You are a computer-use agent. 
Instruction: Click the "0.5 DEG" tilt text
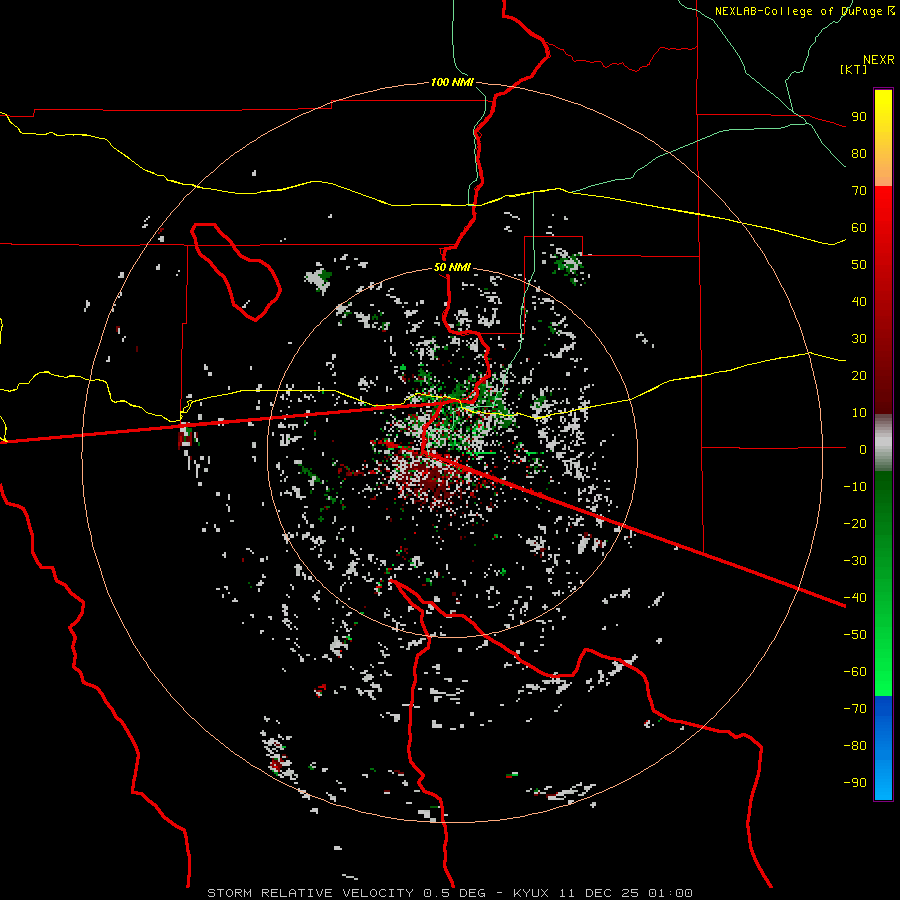click(455, 893)
